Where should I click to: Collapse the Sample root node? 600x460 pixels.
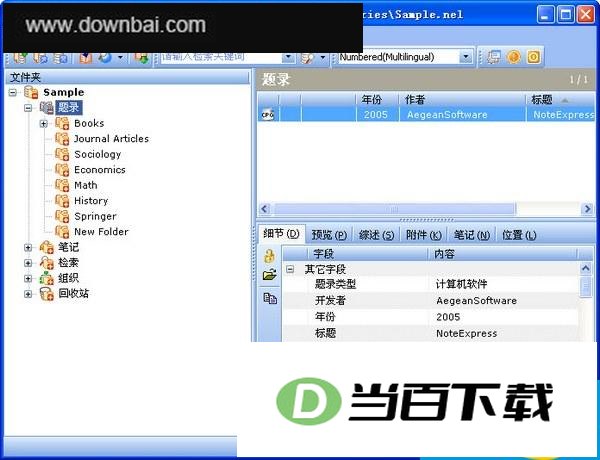[x=13, y=93]
